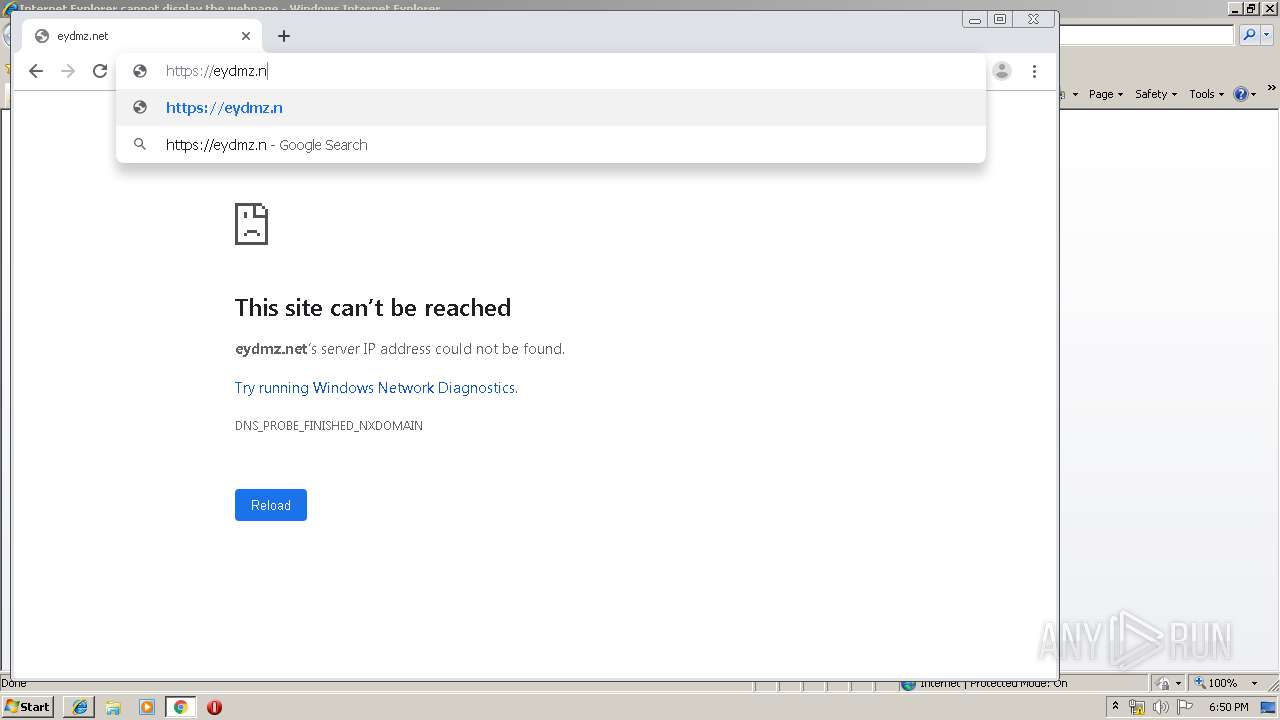Viewport: 1280px width, 720px height.
Task: Reload the page via the toolbar refresh icon
Action: 100,71
